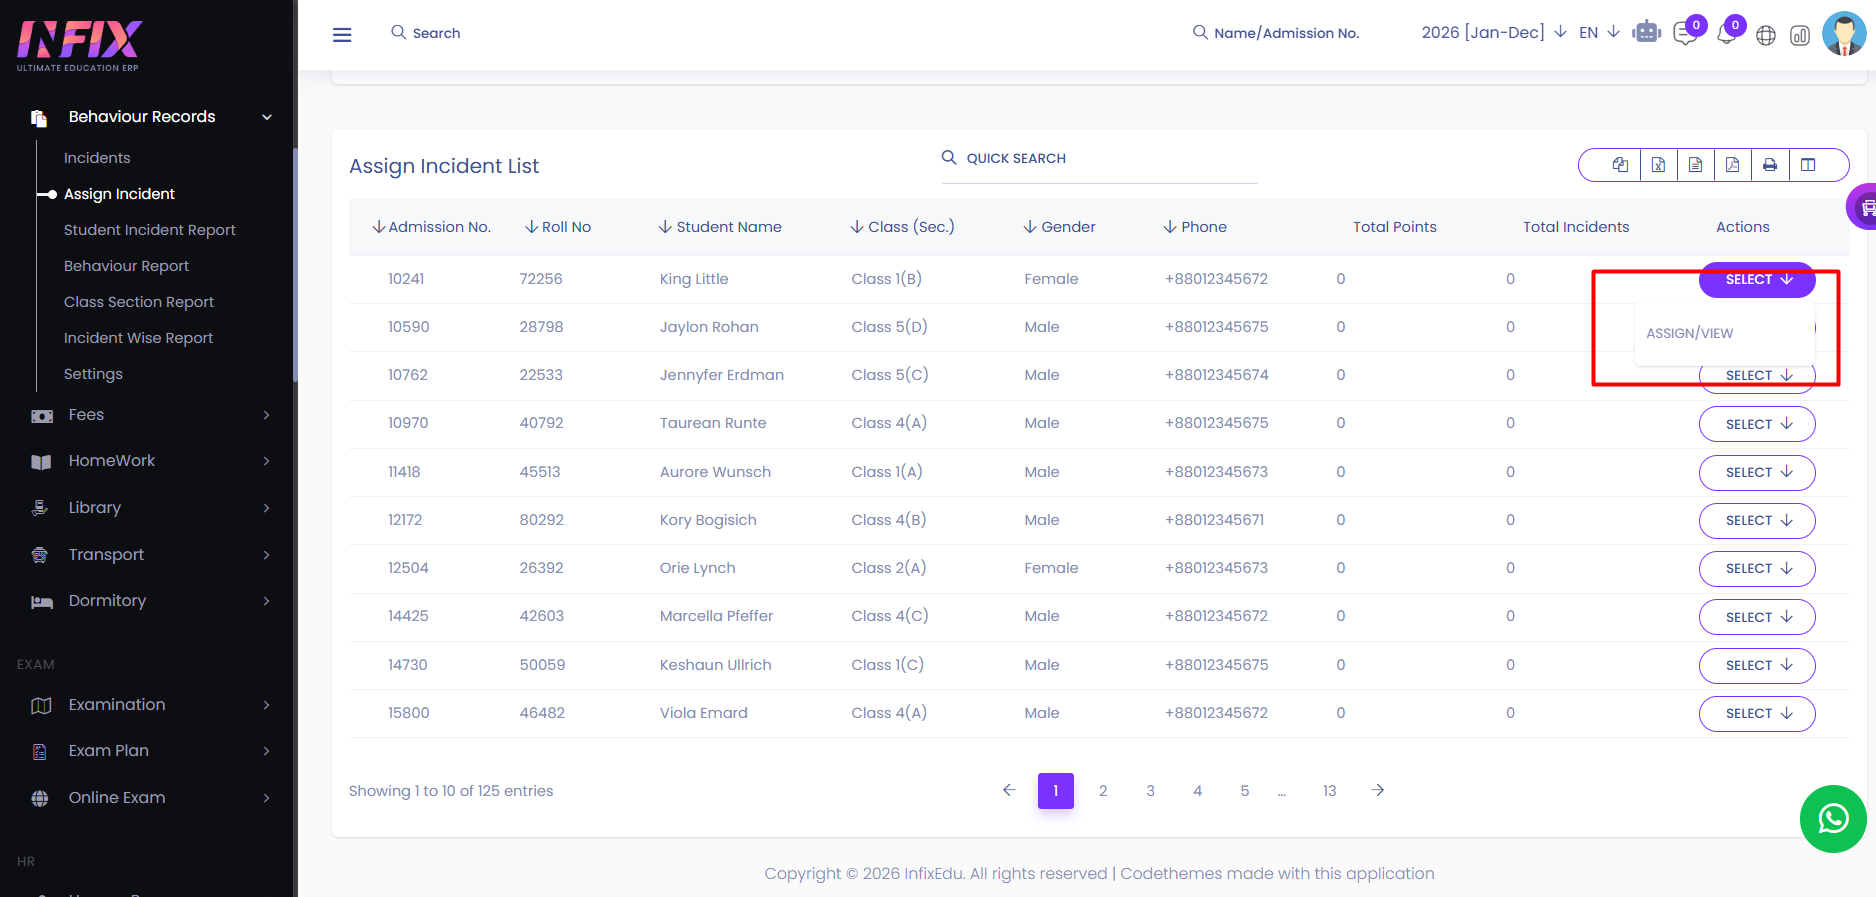Open Student Incident Report in sidebar

point(150,230)
